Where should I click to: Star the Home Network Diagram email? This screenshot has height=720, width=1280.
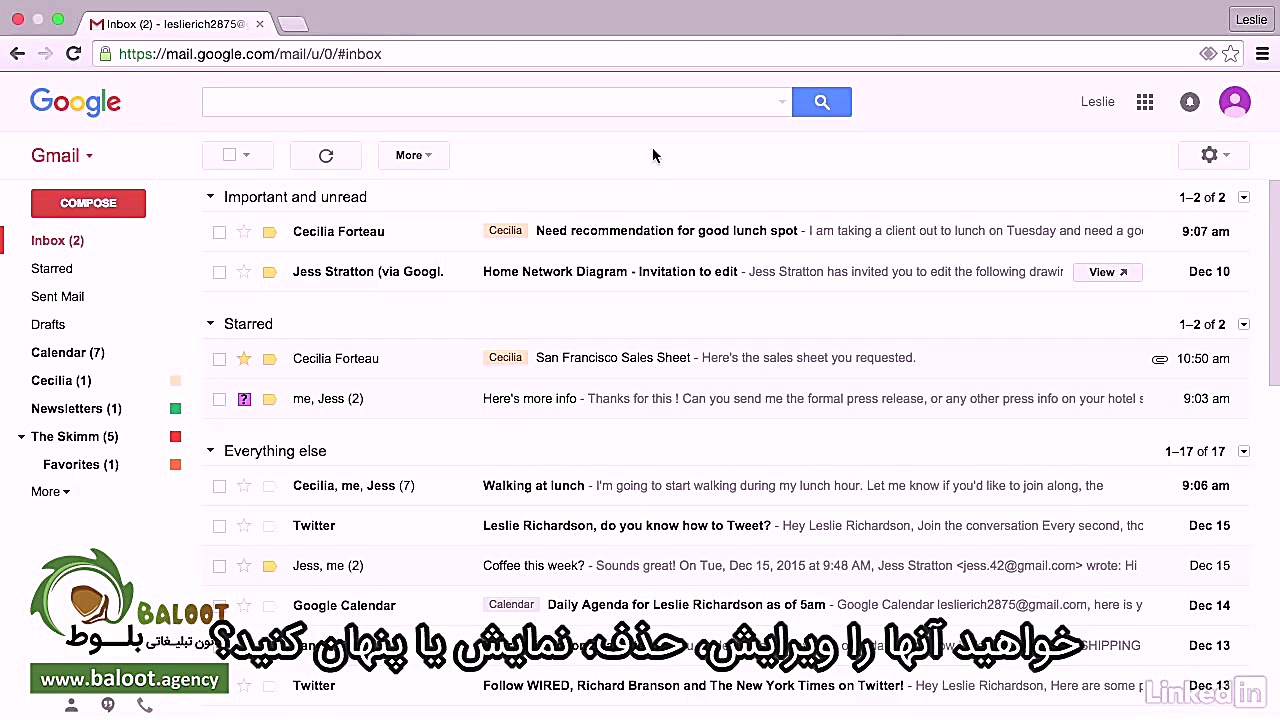(244, 272)
